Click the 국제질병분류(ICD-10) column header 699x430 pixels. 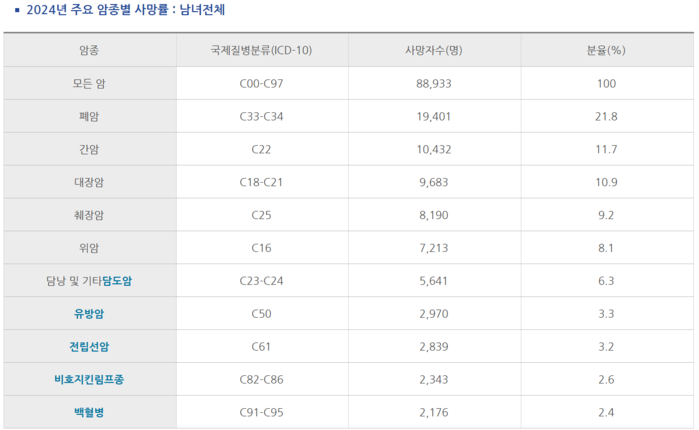coord(262,50)
